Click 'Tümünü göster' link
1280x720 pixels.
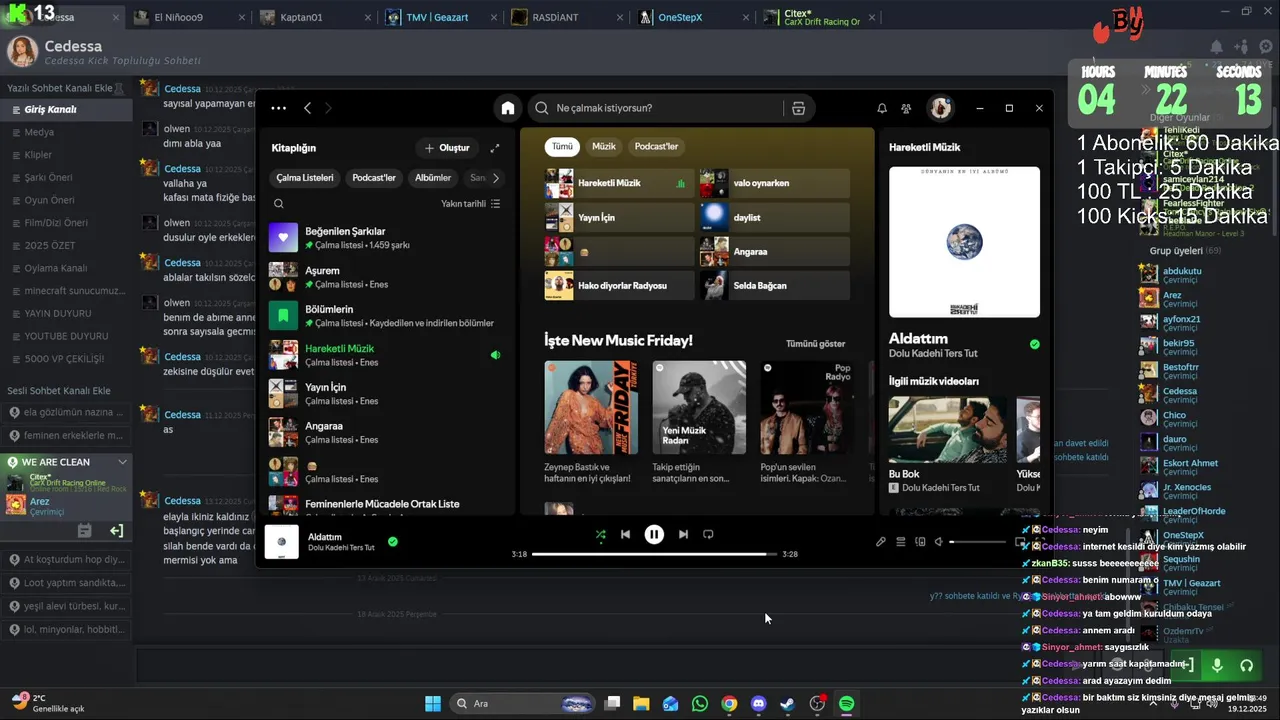click(815, 343)
